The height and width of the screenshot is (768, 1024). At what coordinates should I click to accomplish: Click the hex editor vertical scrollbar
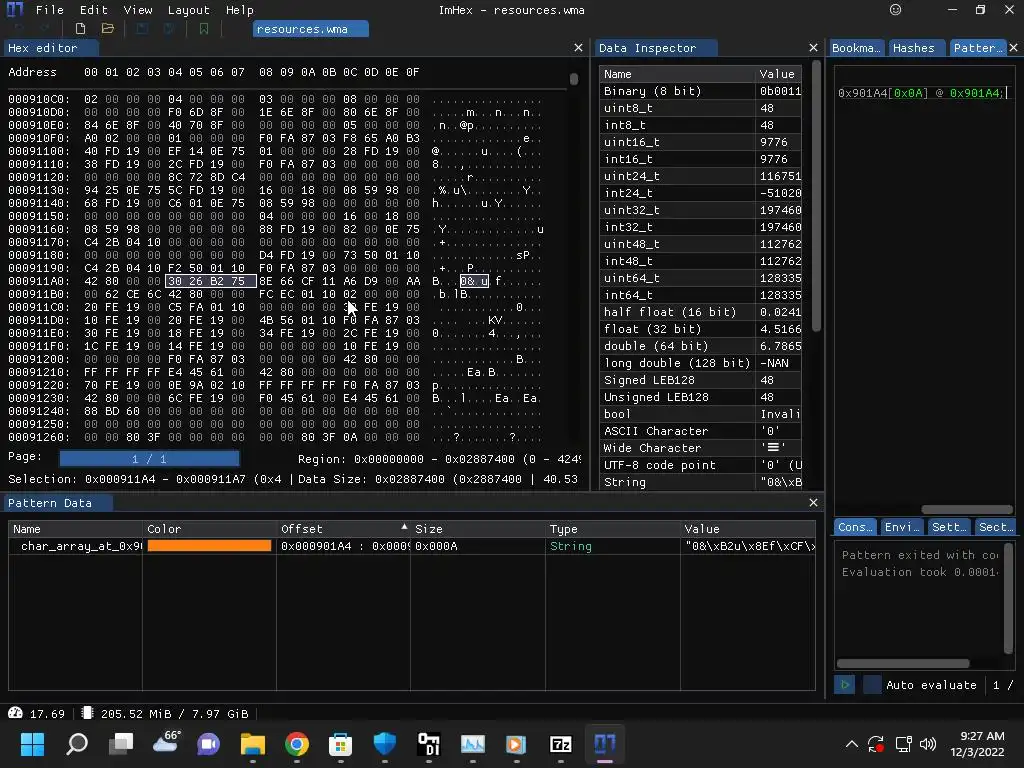(573, 78)
